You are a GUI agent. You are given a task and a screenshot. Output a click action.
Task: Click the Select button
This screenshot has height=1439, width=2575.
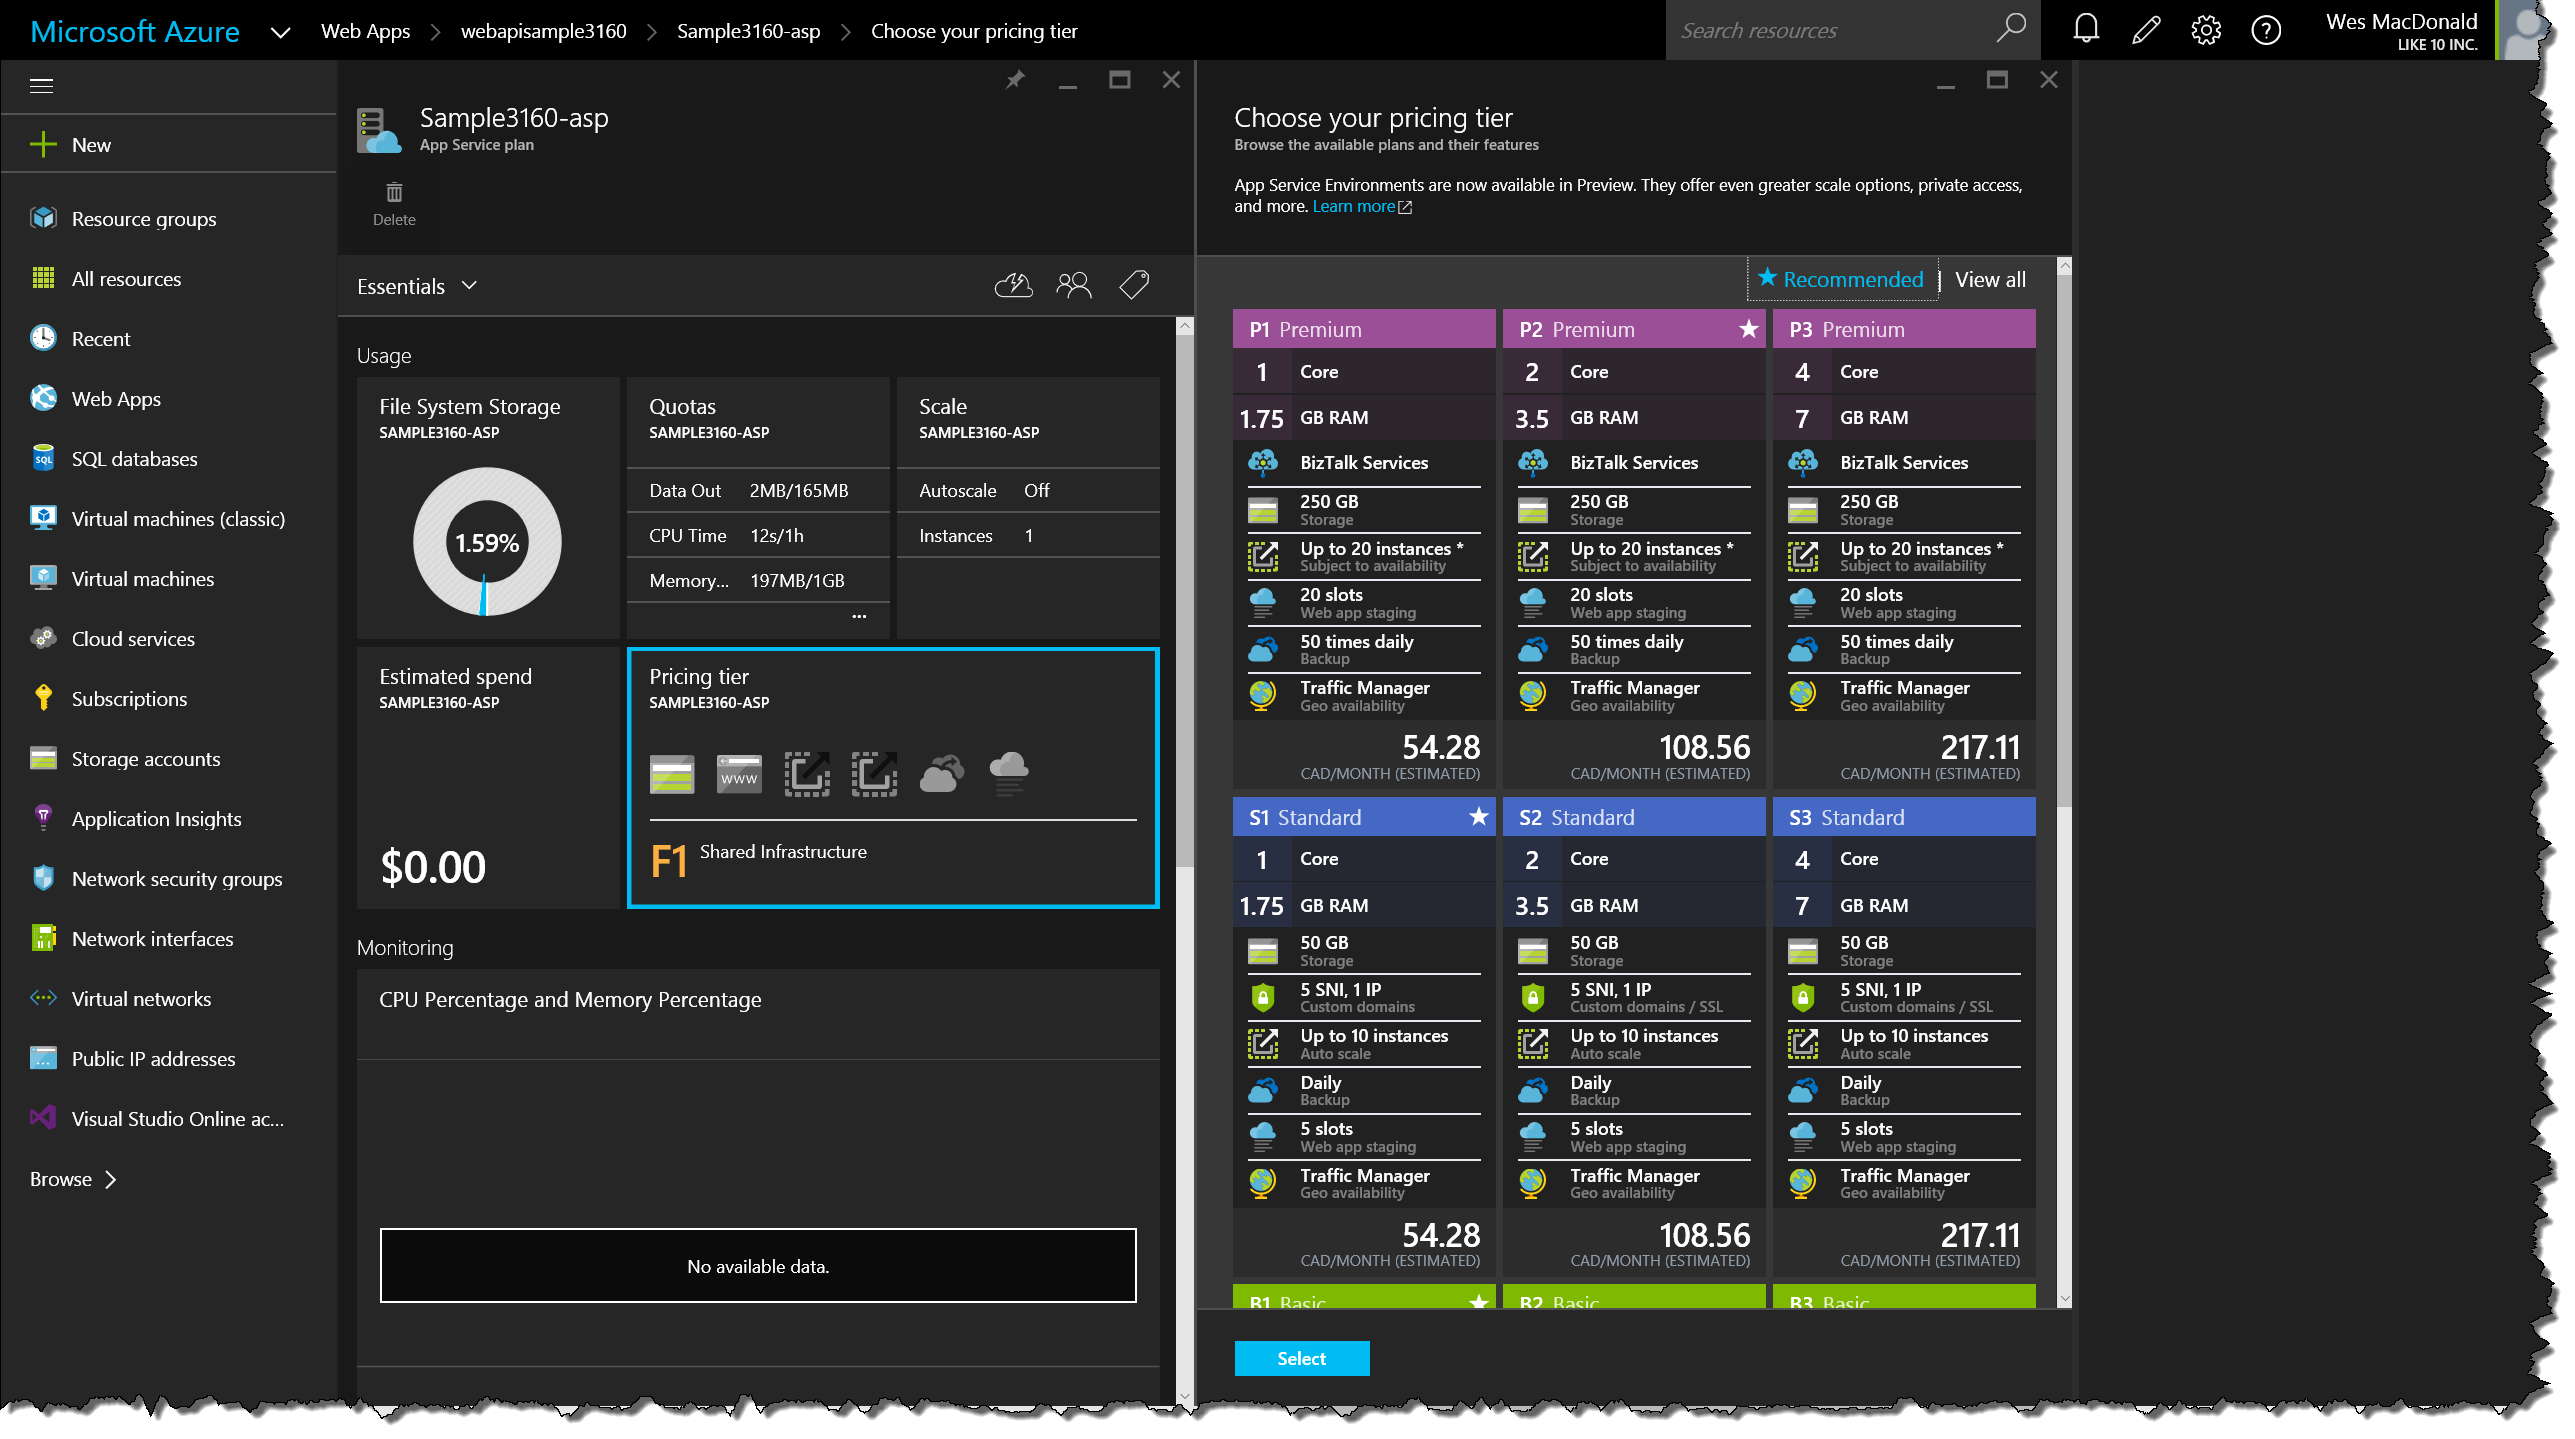pos(1301,1358)
